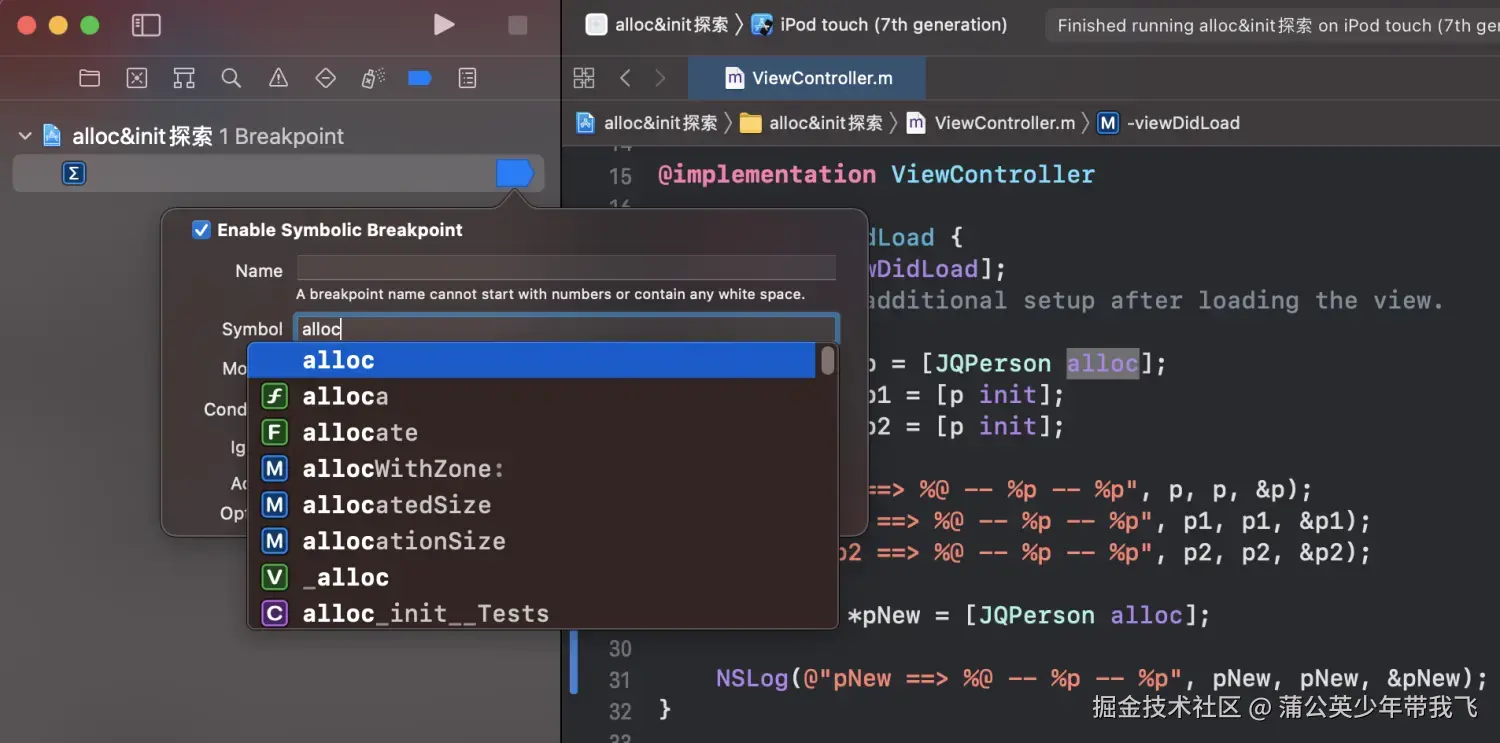This screenshot has width=1500, height=743.
Task: Click the Finished running status message
Action: 1277,26
